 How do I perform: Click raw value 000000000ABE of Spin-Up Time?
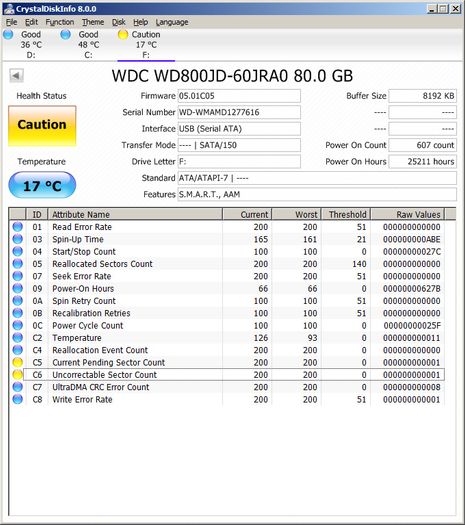412,239
